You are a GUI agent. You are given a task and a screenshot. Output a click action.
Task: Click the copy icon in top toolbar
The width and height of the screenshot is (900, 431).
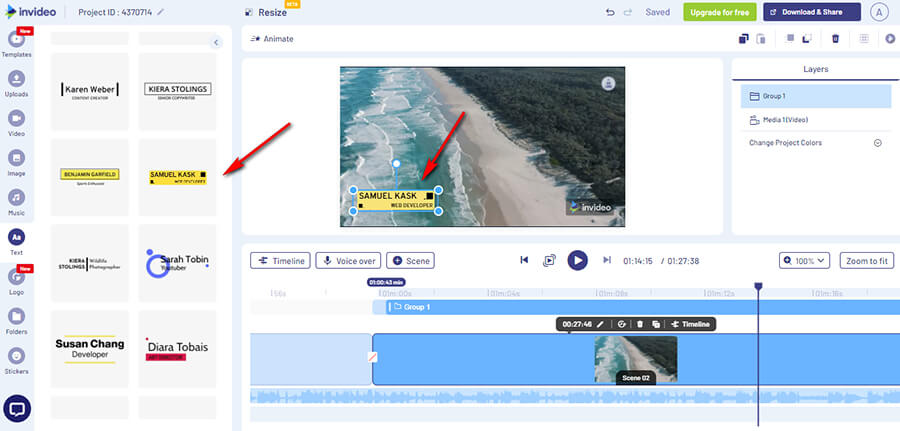tap(743, 39)
